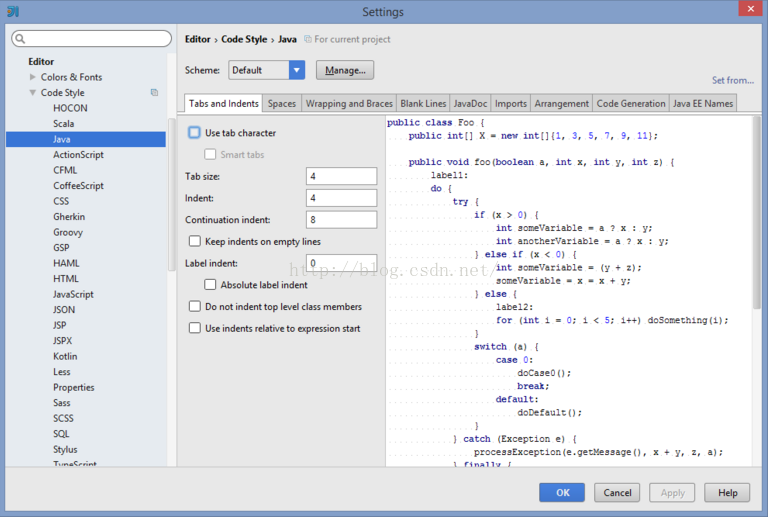Open the Arrangement tab
The width and height of the screenshot is (769, 518).
(562, 104)
